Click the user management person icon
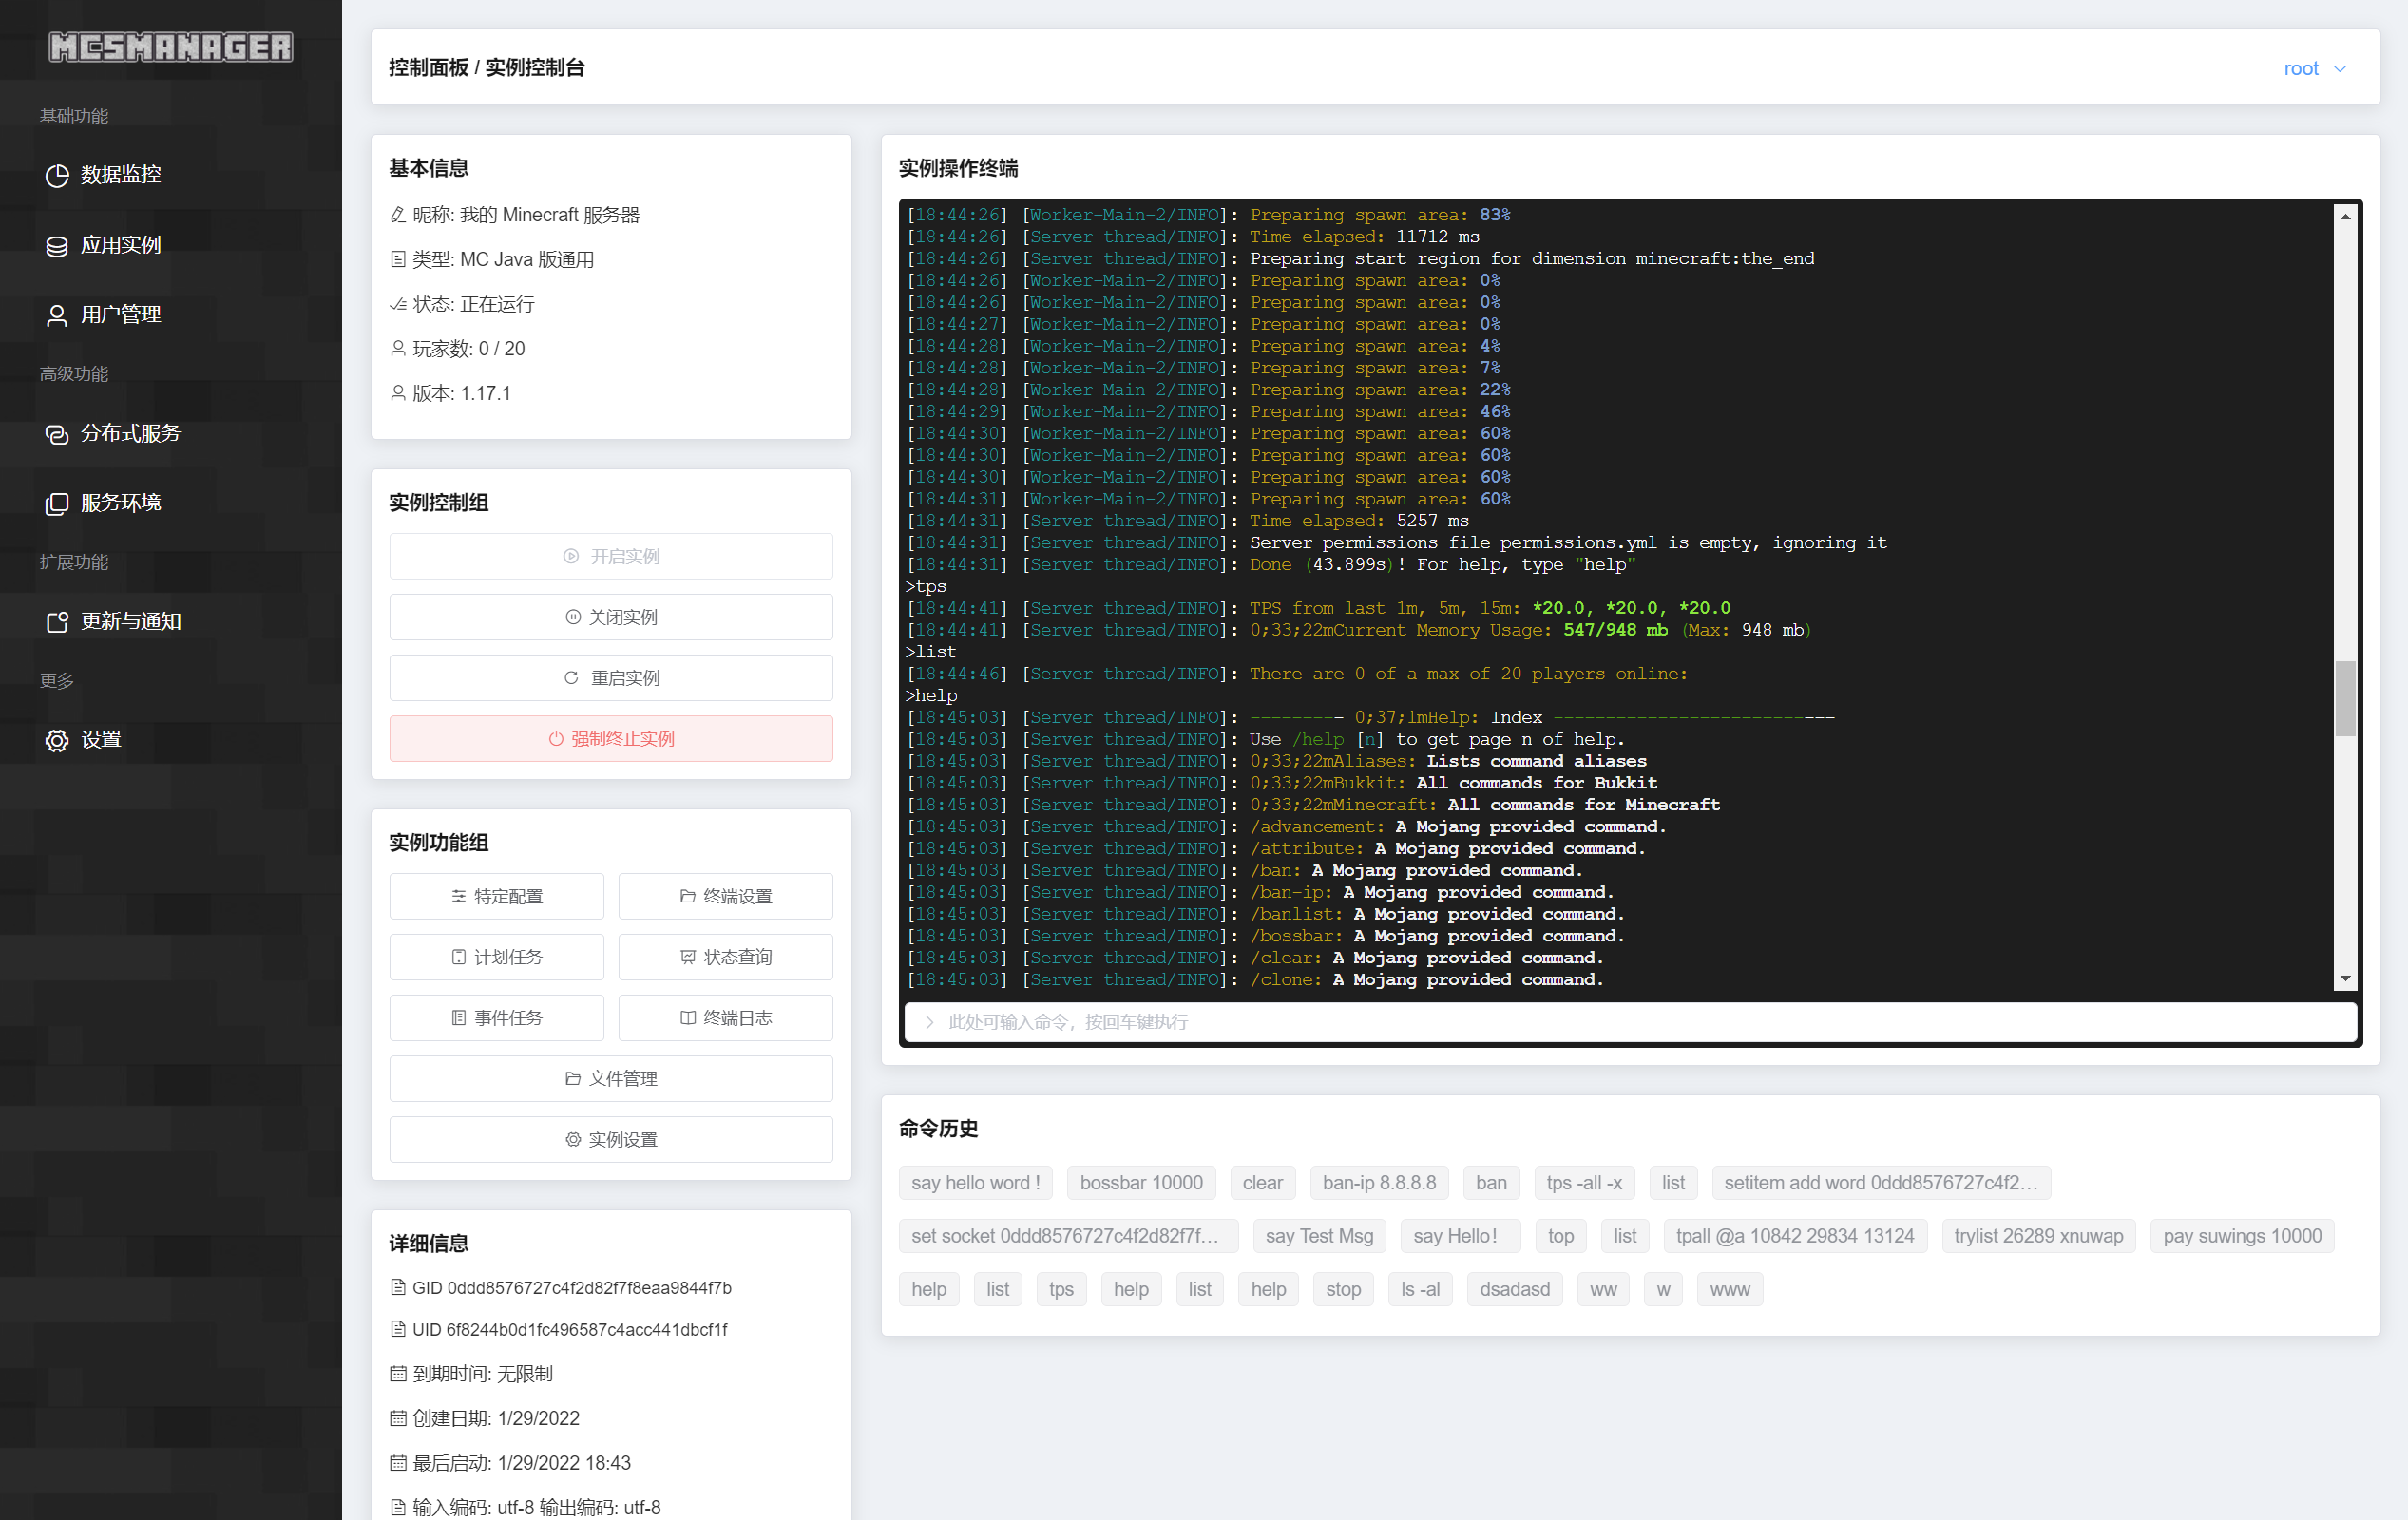Image resolution: width=2408 pixels, height=1520 pixels. [x=57, y=316]
